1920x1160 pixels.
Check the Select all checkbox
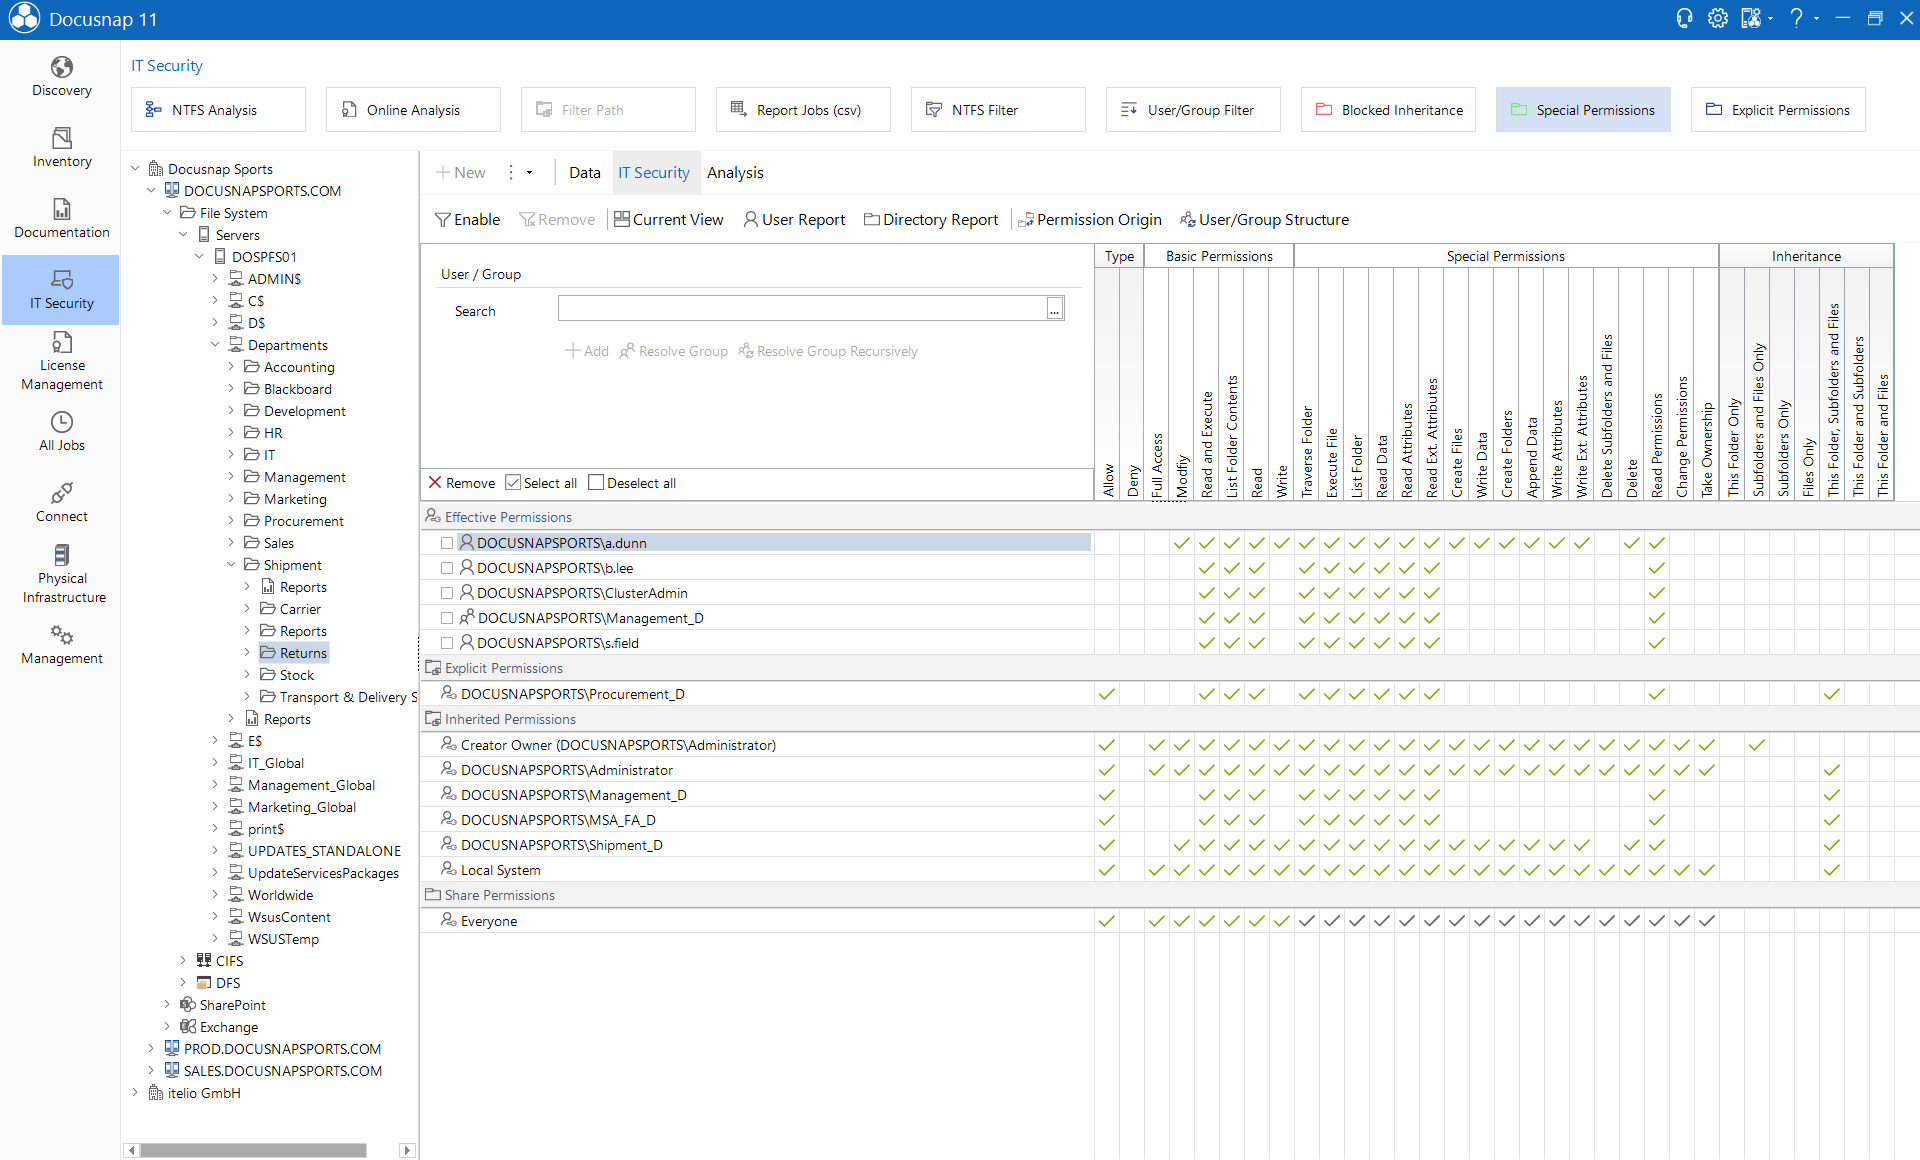point(513,483)
